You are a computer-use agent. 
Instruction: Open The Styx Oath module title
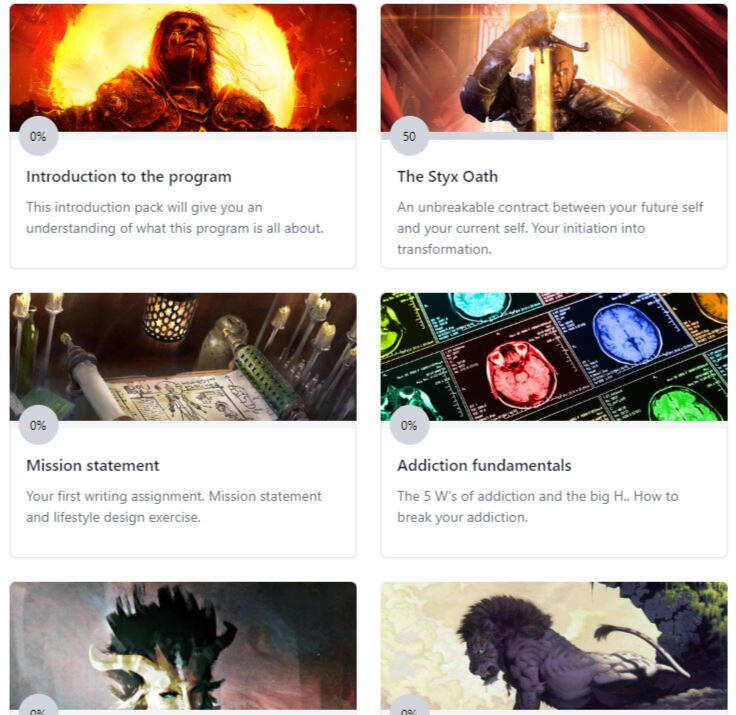tap(447, 177)
